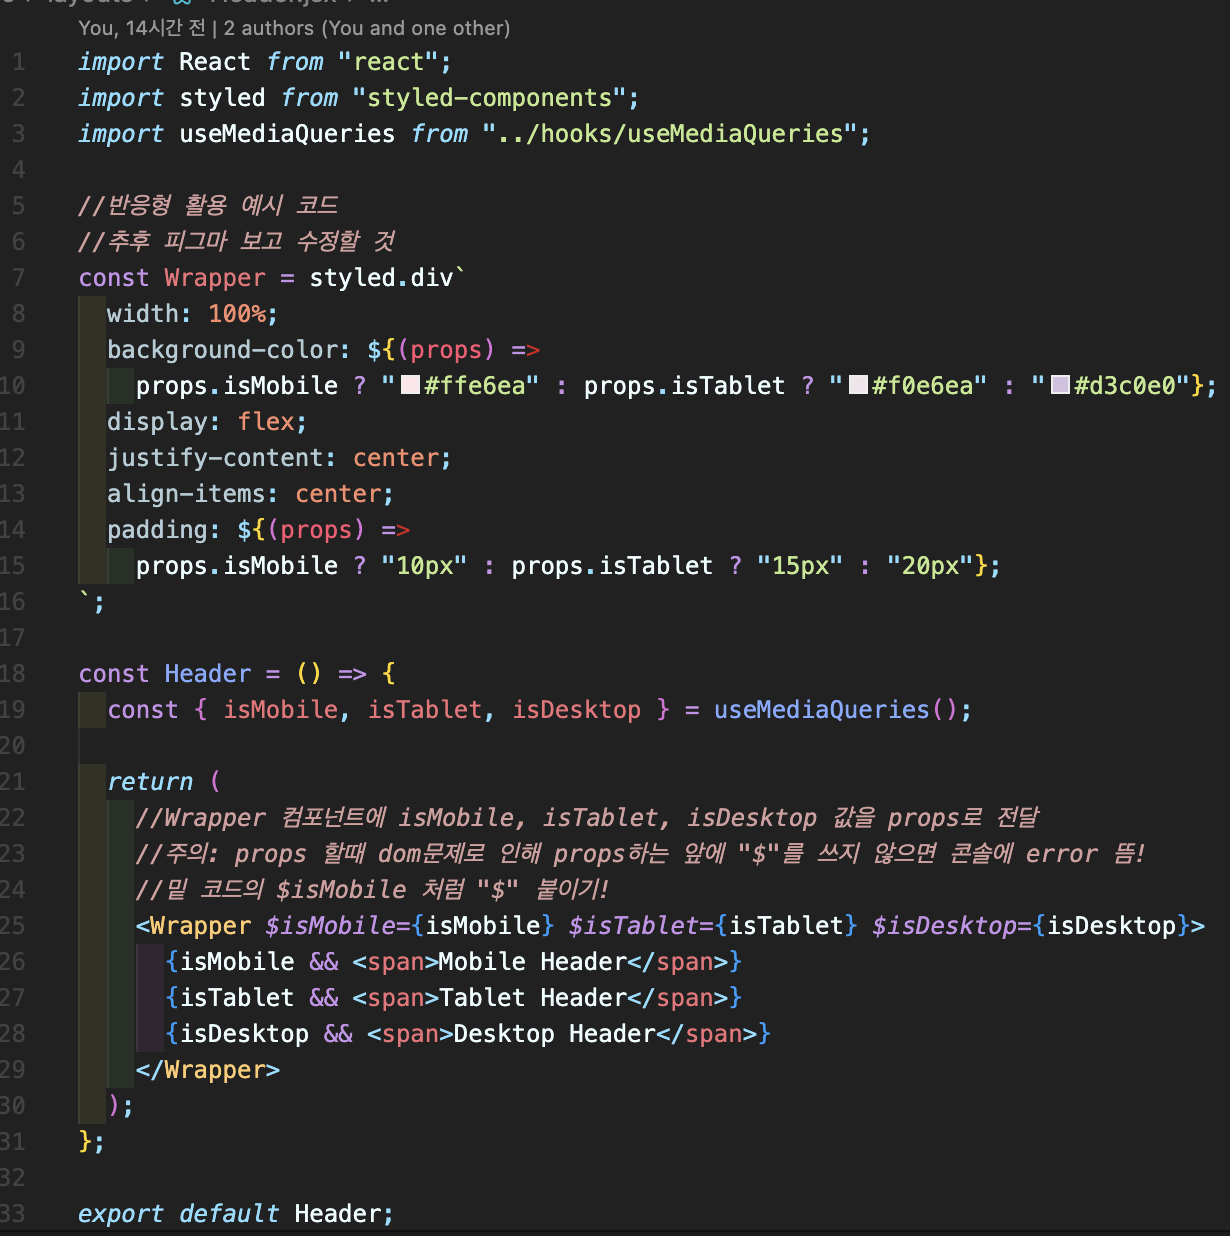Click the comment '//추후 피그마 보고 수정할 것'
1230x1236 pixels.
pos(237,242)
